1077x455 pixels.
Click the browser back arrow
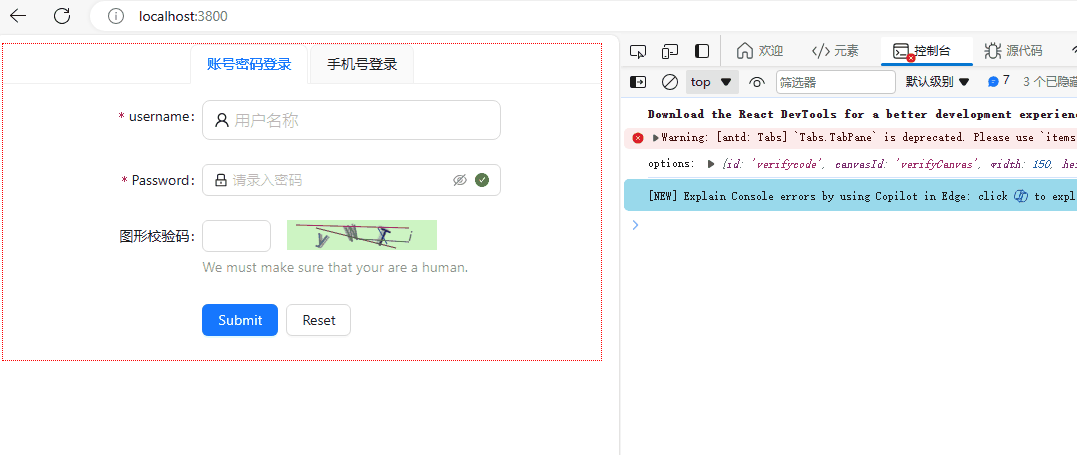tap(18, 16)
